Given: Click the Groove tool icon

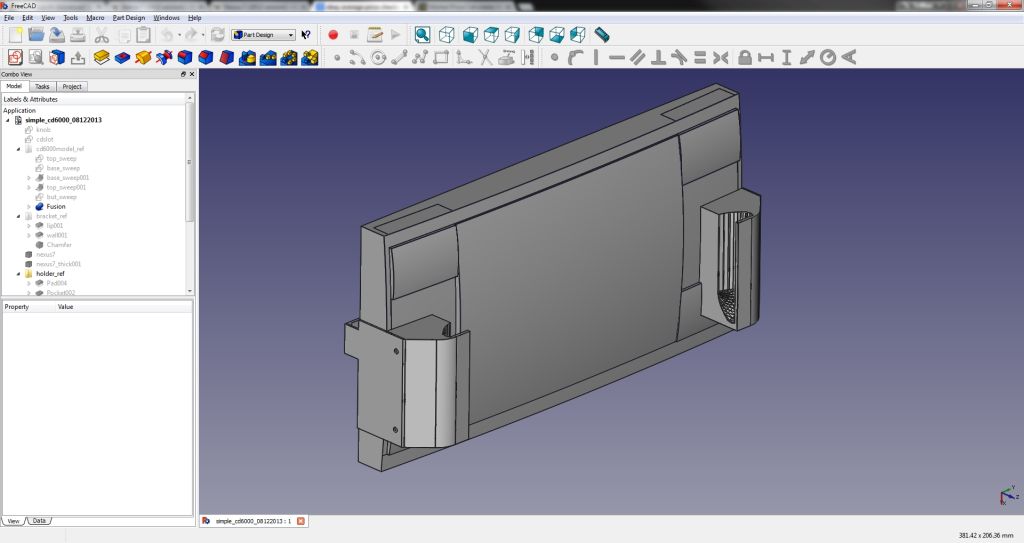Looking at the screenshot, I should tap(164, 58).
